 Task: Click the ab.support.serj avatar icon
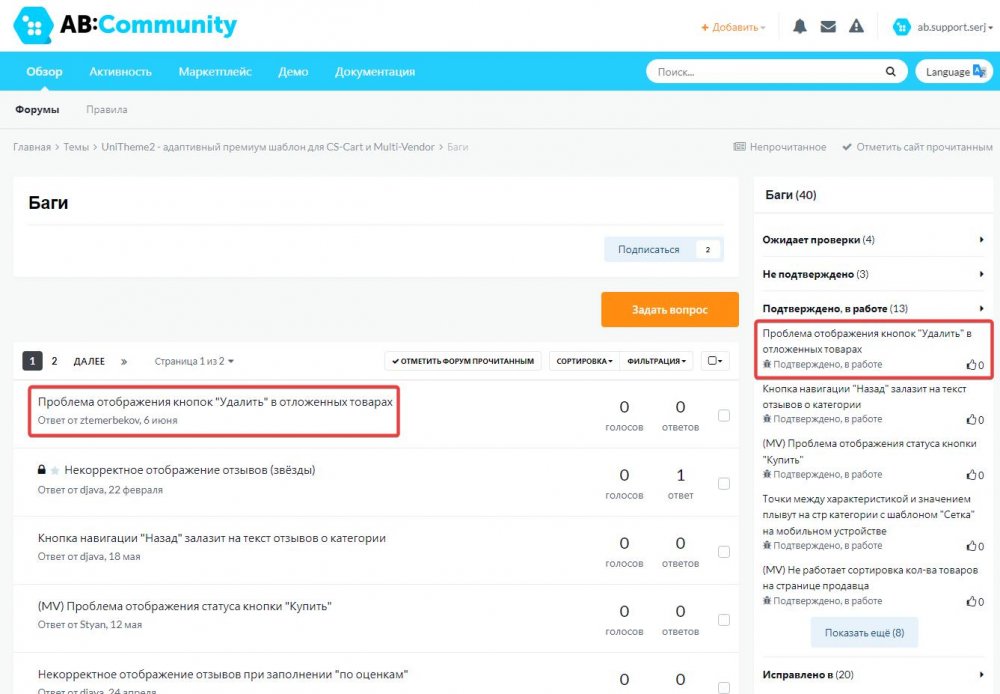[x=902, y=27]
